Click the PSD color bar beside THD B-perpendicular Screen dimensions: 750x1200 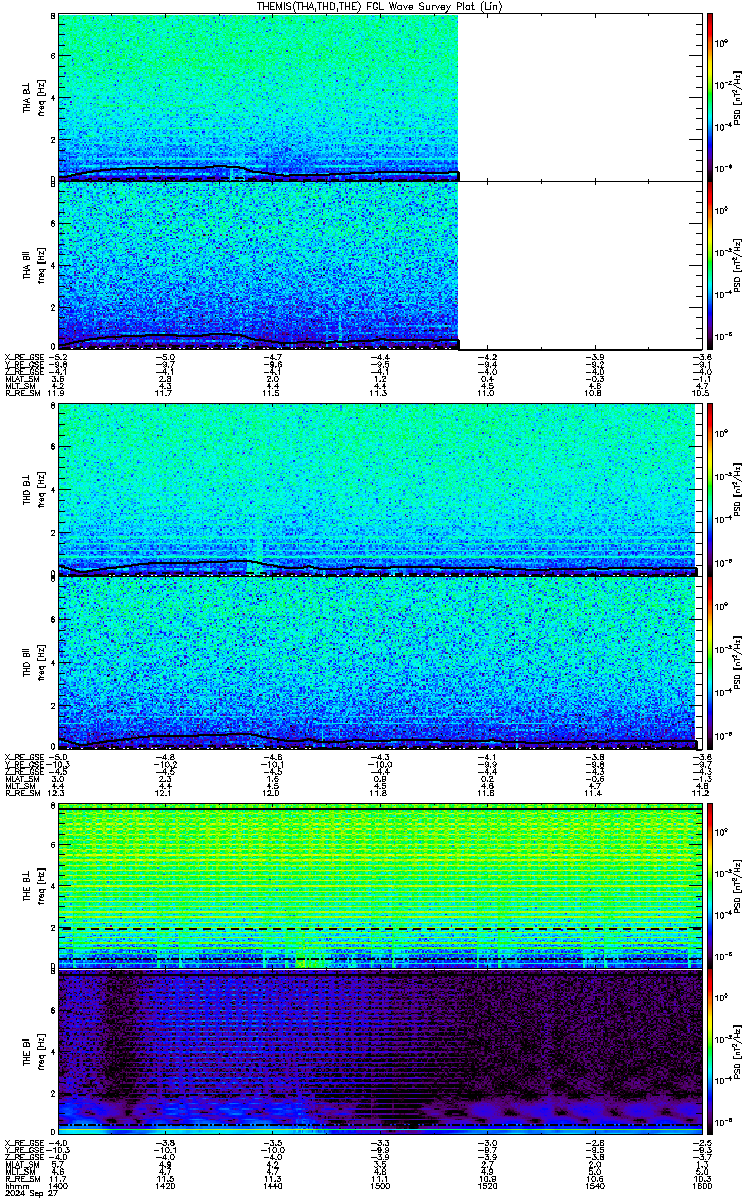coord(710,489)
